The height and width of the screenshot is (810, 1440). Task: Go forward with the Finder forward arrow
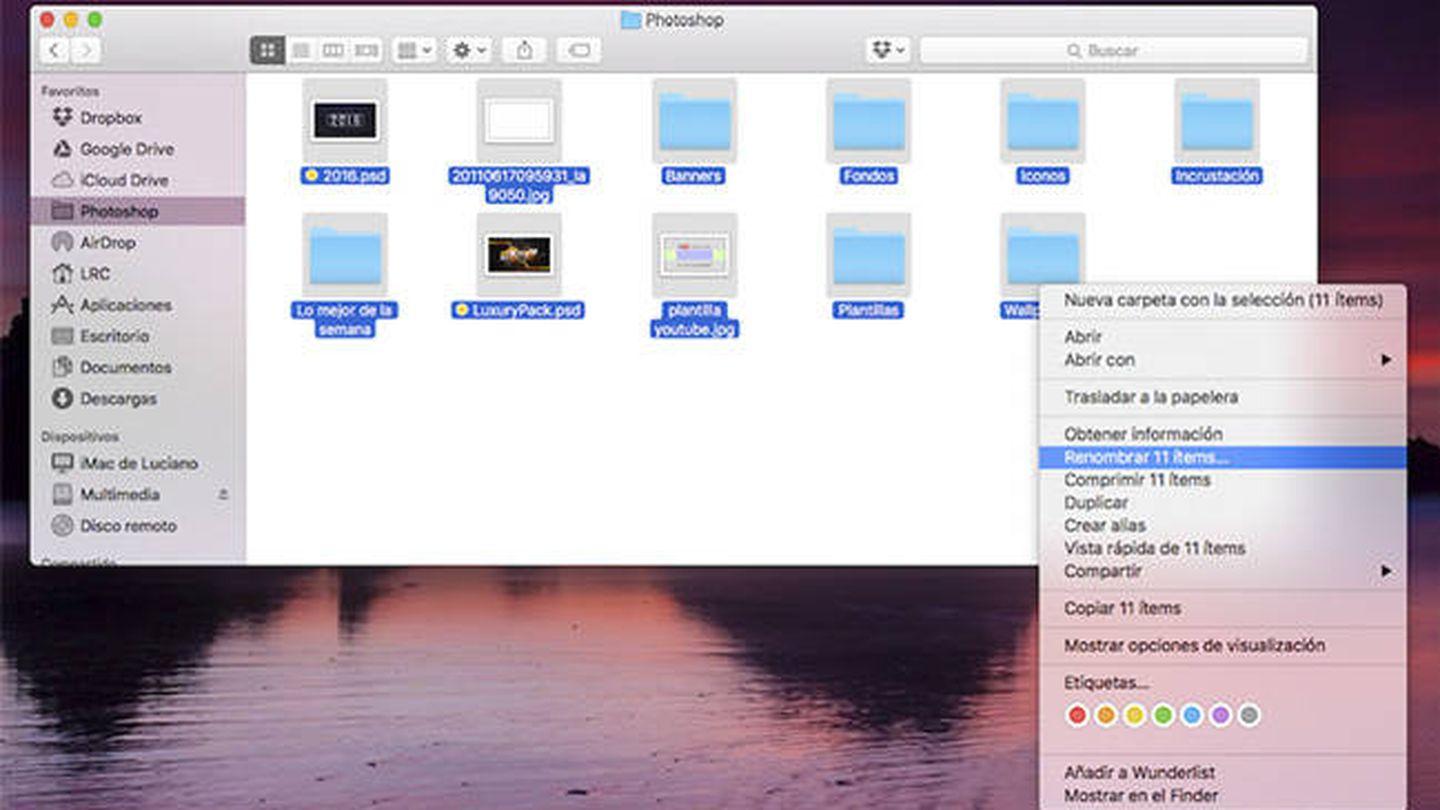click(x=86, y=50)
